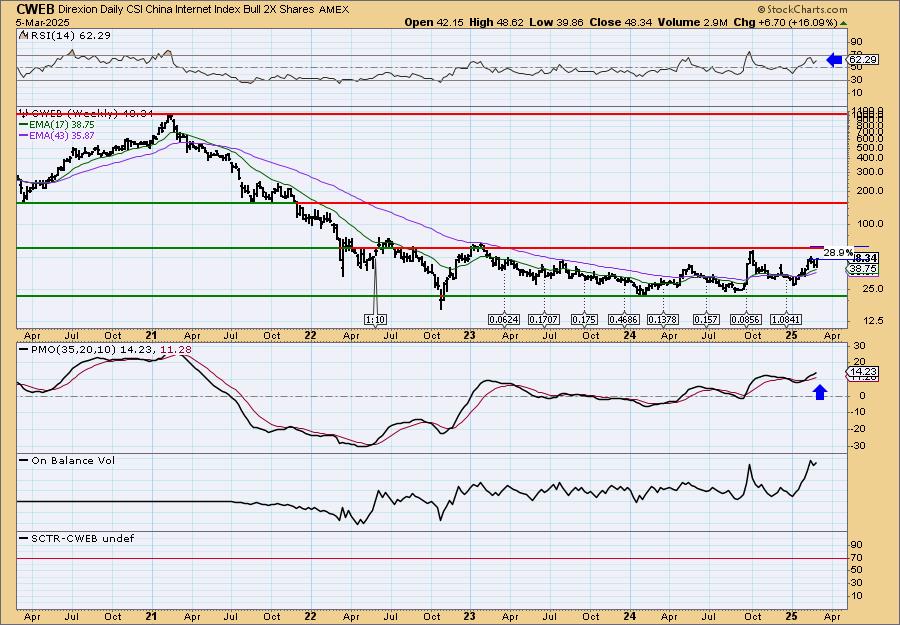Click the On Balance Vol legend
Image resolution: width=900 pixels, height=625 pixels.
[67, 460]
